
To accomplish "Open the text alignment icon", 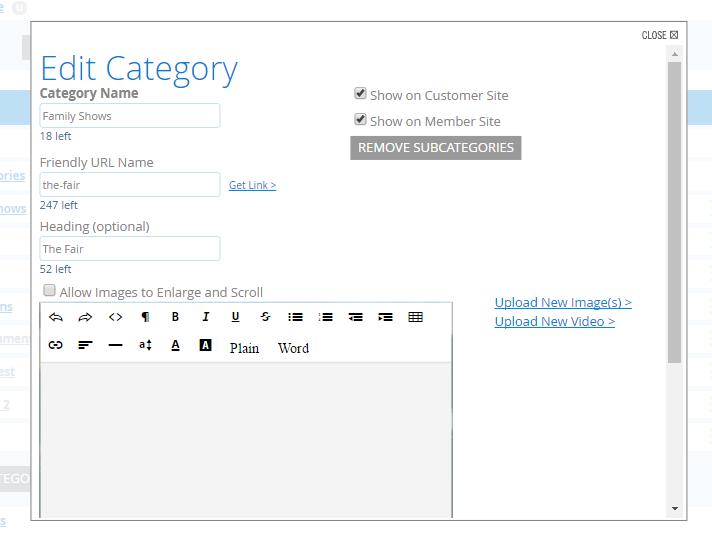I will tap(85, 345).
